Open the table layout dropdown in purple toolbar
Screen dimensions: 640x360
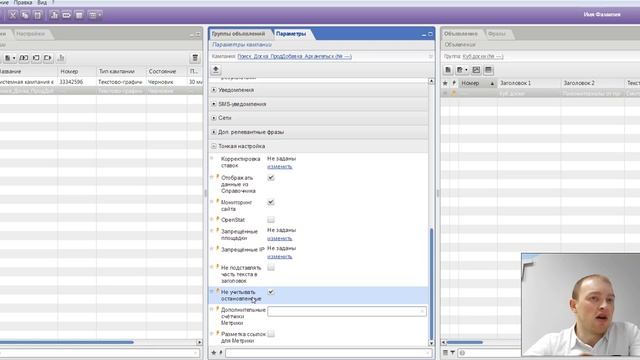[95, 15]
